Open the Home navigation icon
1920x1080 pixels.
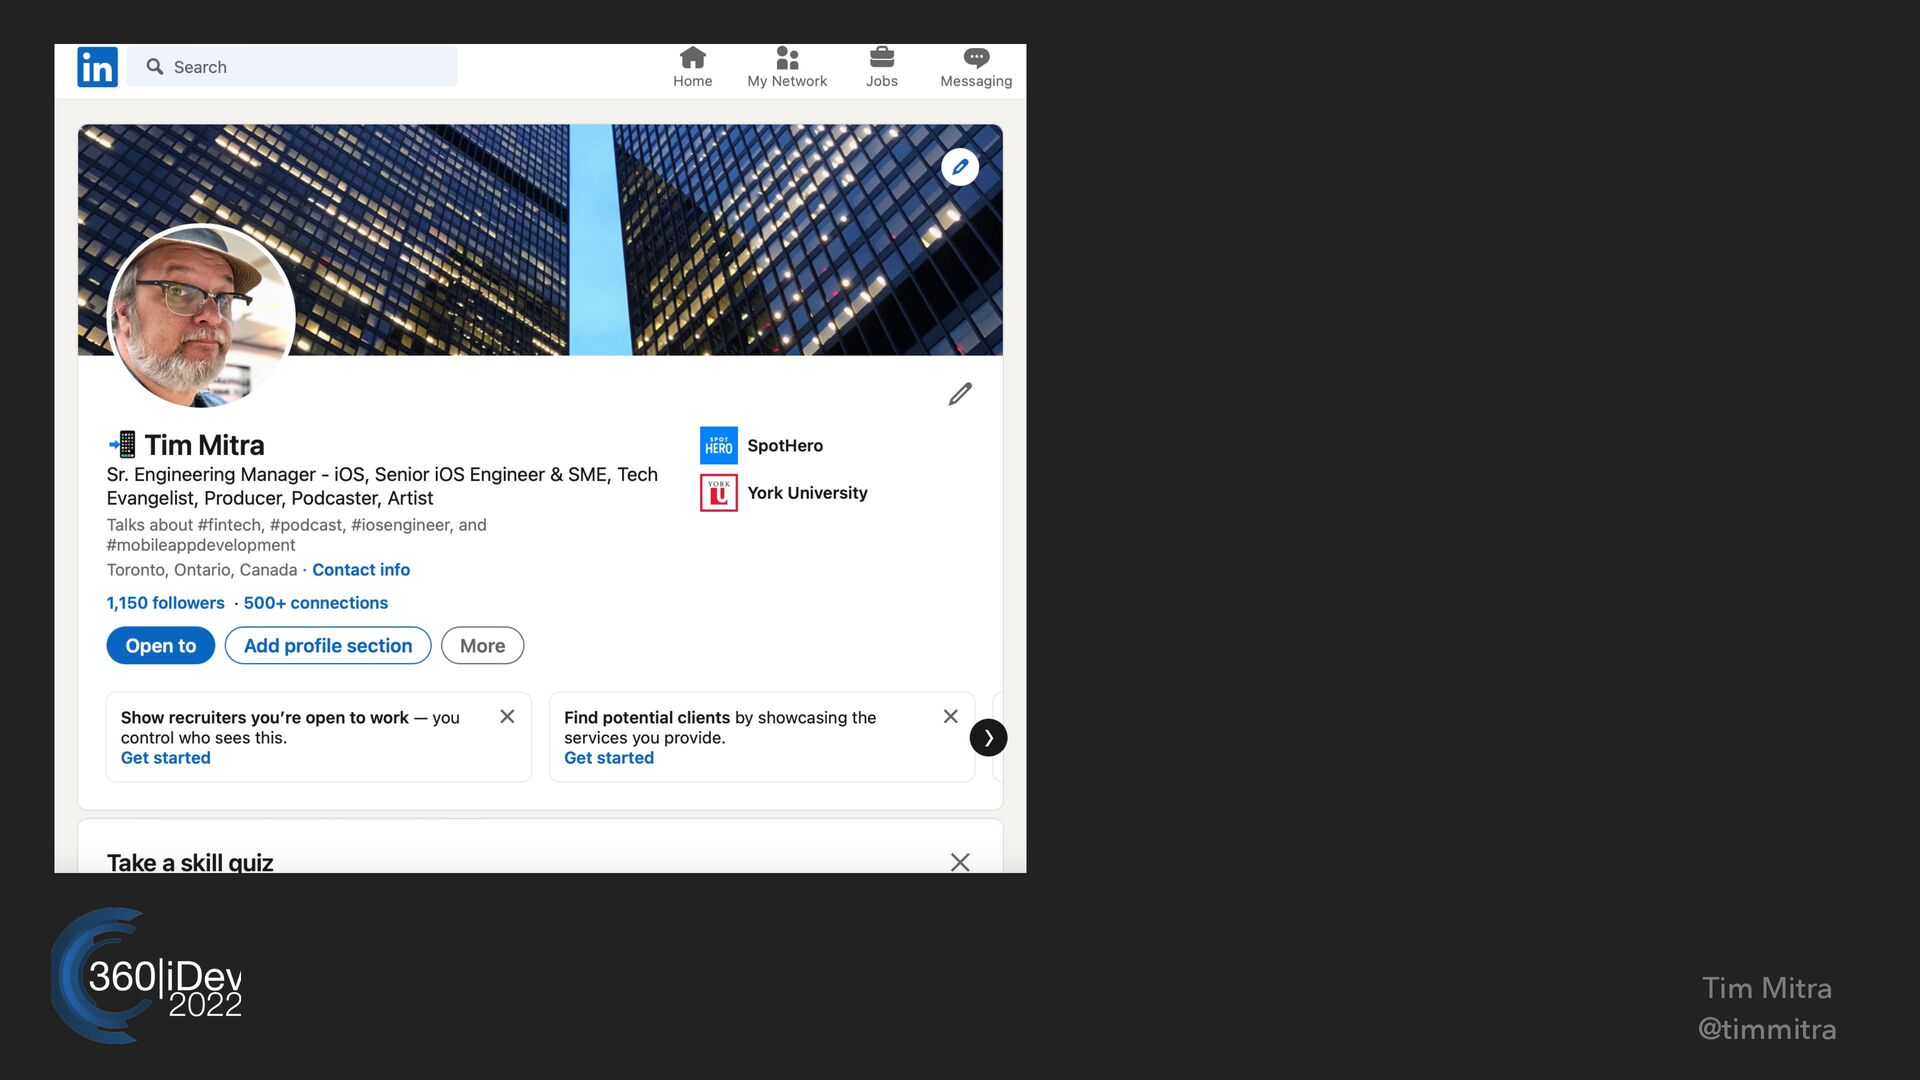pos(692,58)
